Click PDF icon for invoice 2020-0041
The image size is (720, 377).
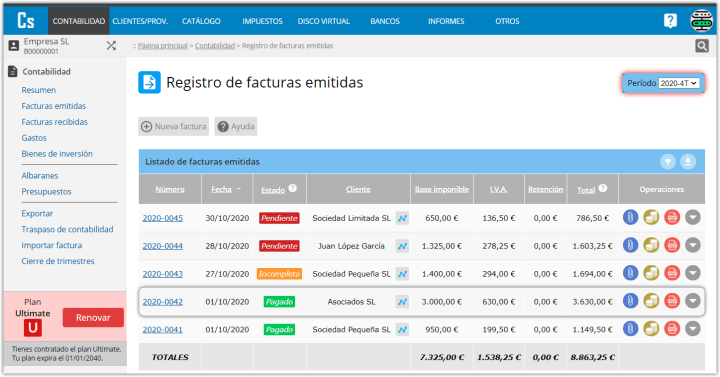tap(672, 328)
